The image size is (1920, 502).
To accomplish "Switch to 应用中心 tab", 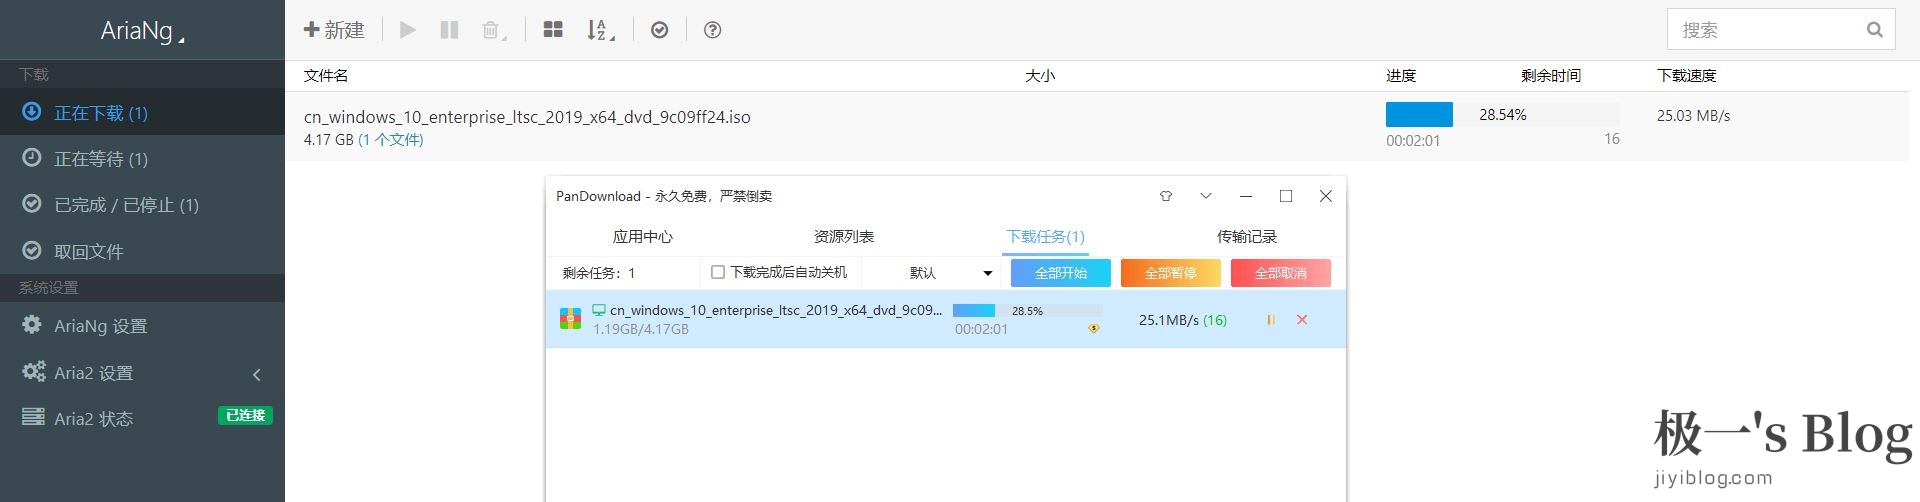I will (642, 237).
